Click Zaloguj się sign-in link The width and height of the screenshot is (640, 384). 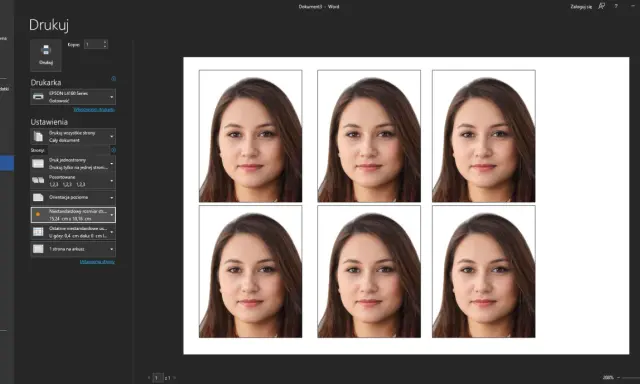pos(581,7)
